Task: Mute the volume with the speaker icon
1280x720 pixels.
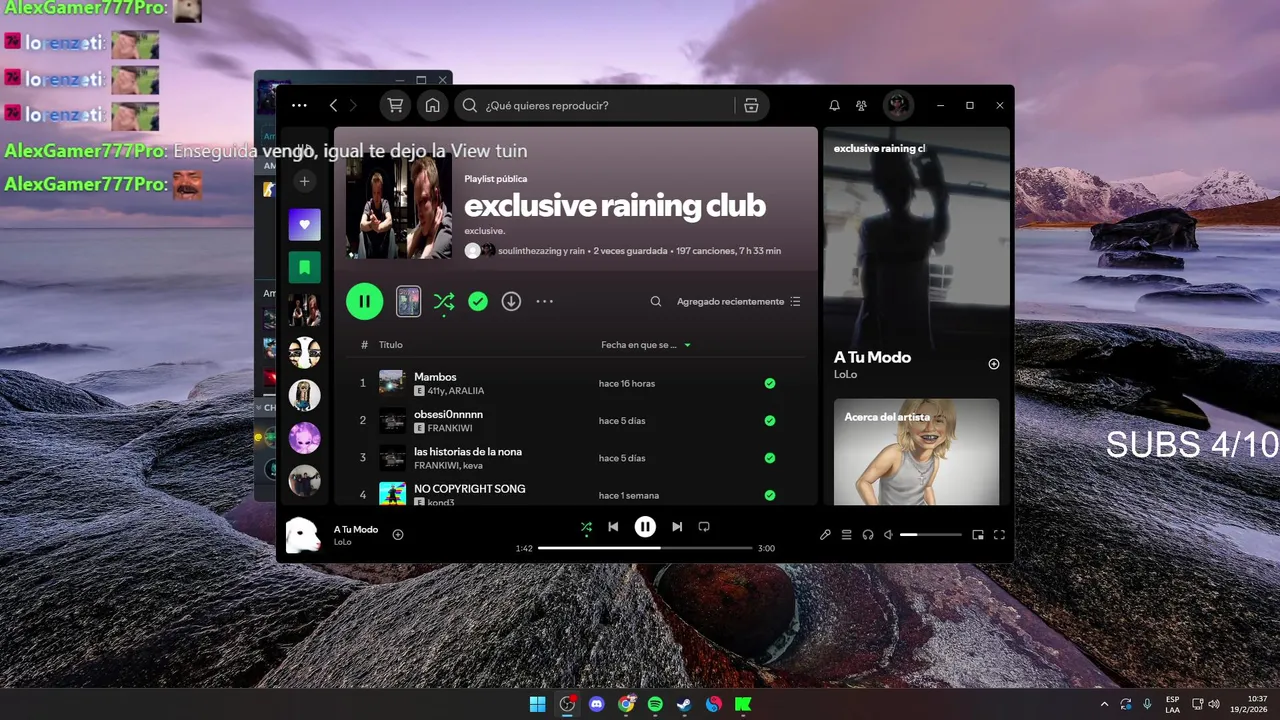Action: pos(888,535)
